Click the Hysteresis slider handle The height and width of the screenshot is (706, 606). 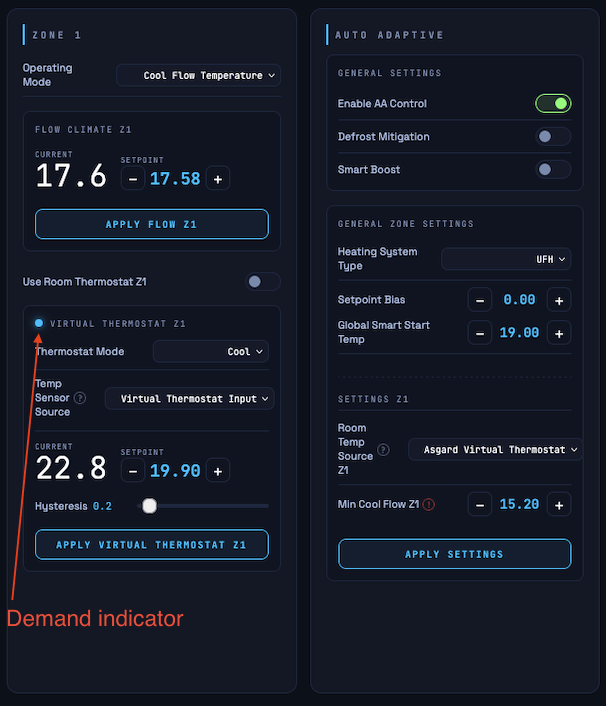pos(149,506)
